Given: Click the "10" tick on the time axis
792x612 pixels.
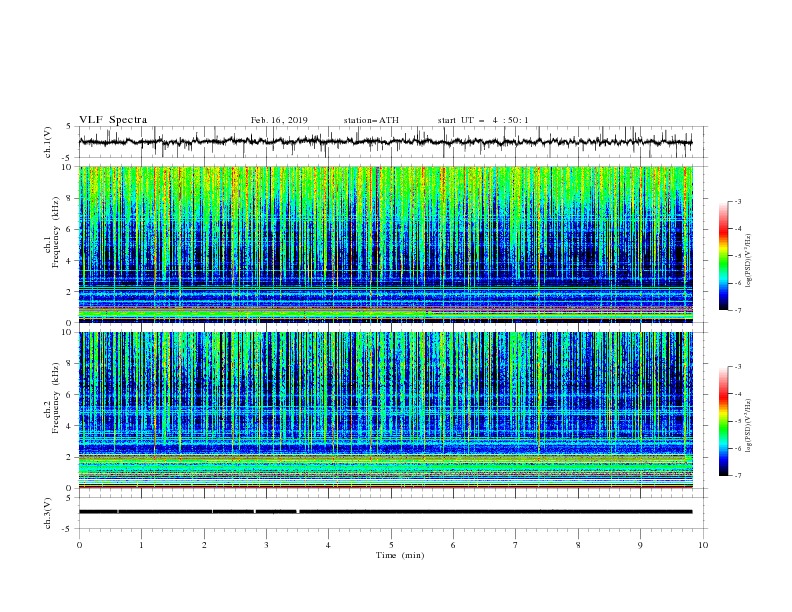Looking at the screenshot, I should click(703, 545).
